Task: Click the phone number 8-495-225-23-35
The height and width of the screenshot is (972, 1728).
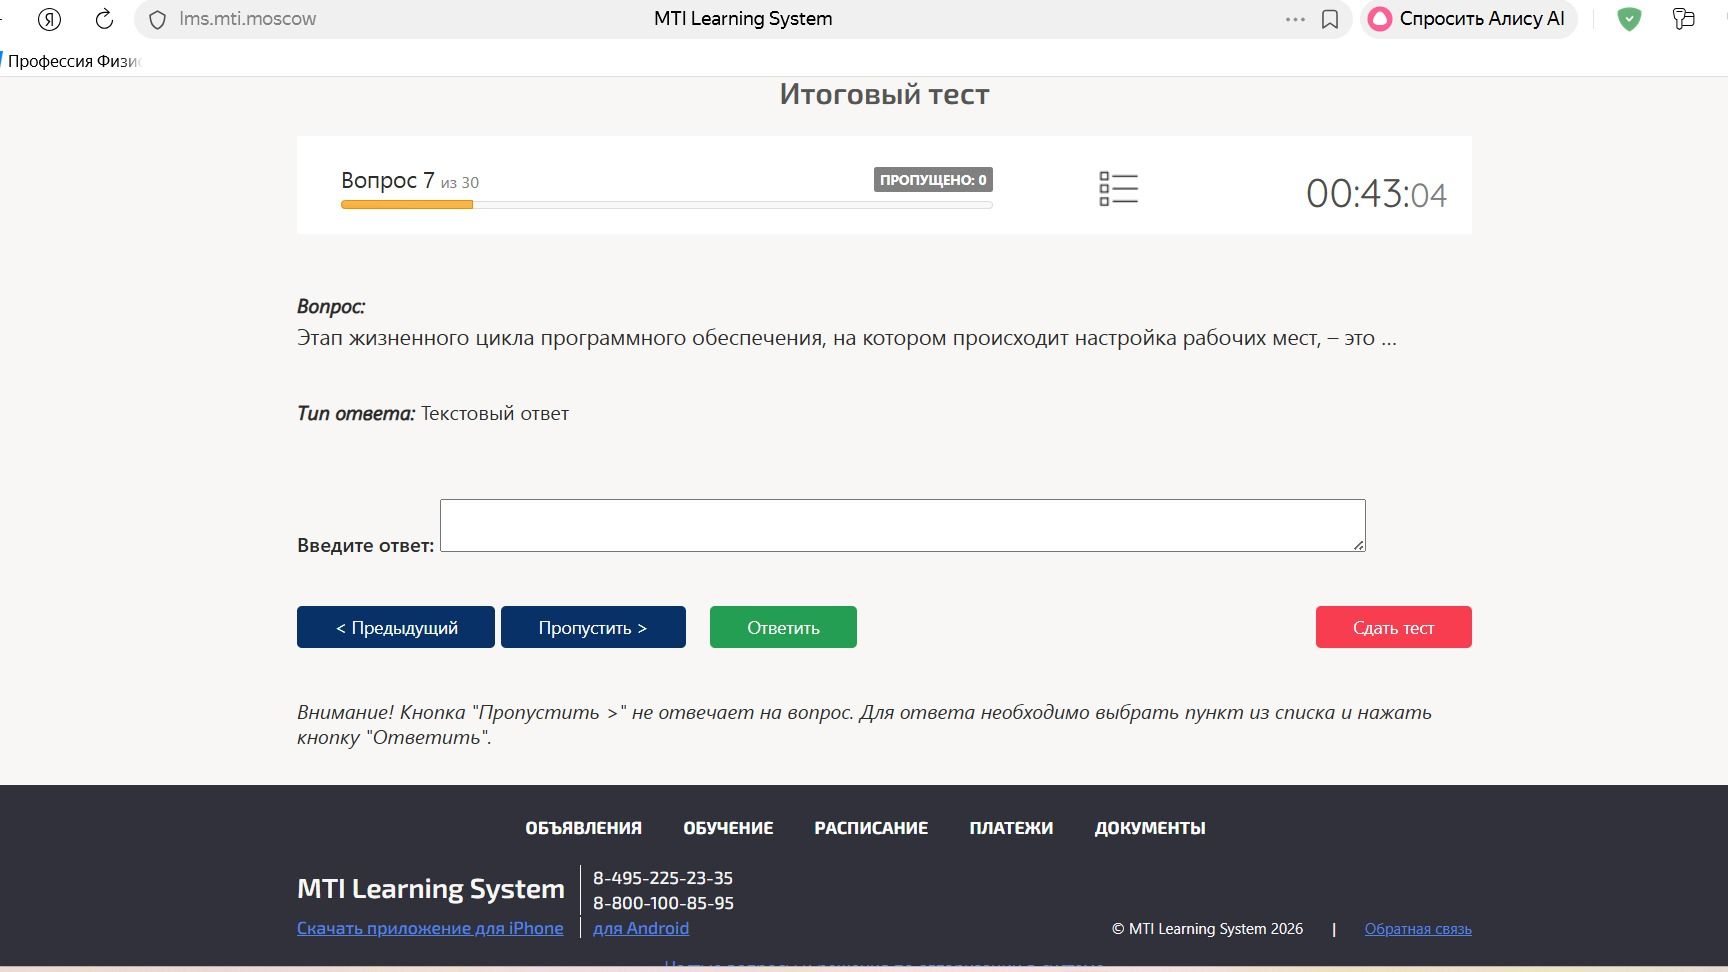Action: coord(663,878)
